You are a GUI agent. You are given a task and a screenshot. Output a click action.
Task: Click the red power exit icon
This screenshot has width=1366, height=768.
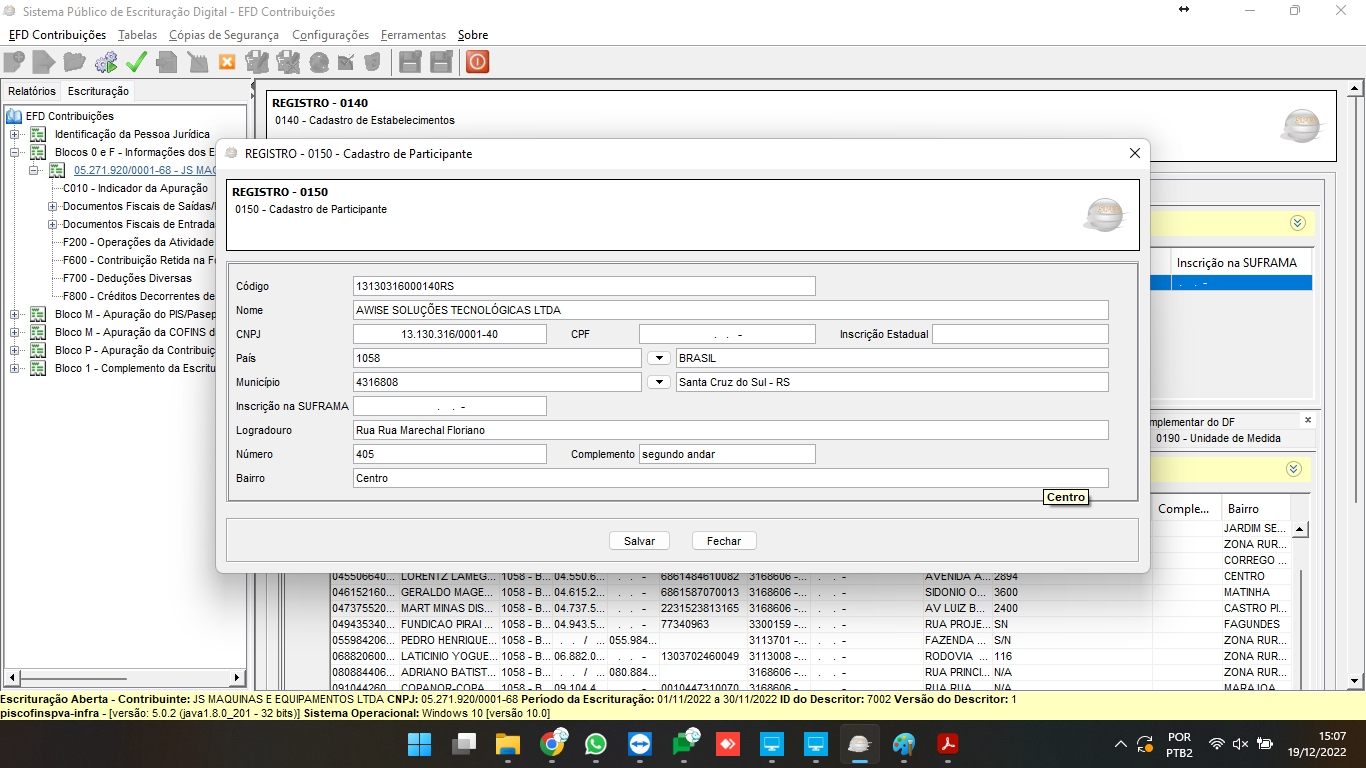pos(477,62)
